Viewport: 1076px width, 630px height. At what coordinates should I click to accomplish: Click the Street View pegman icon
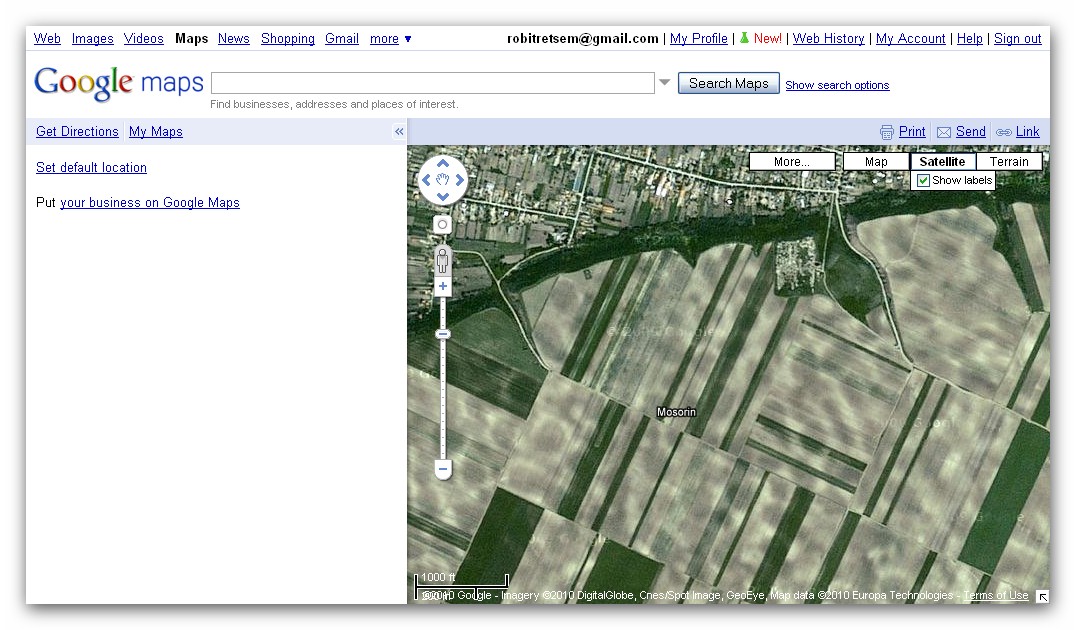click(443, 261)
